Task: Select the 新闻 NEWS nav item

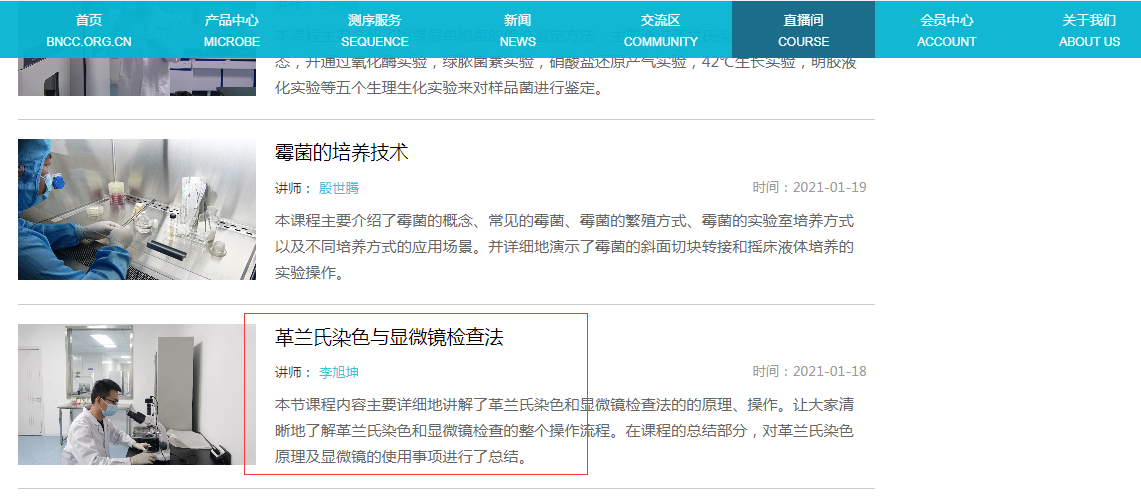Action: coord(517,31)
